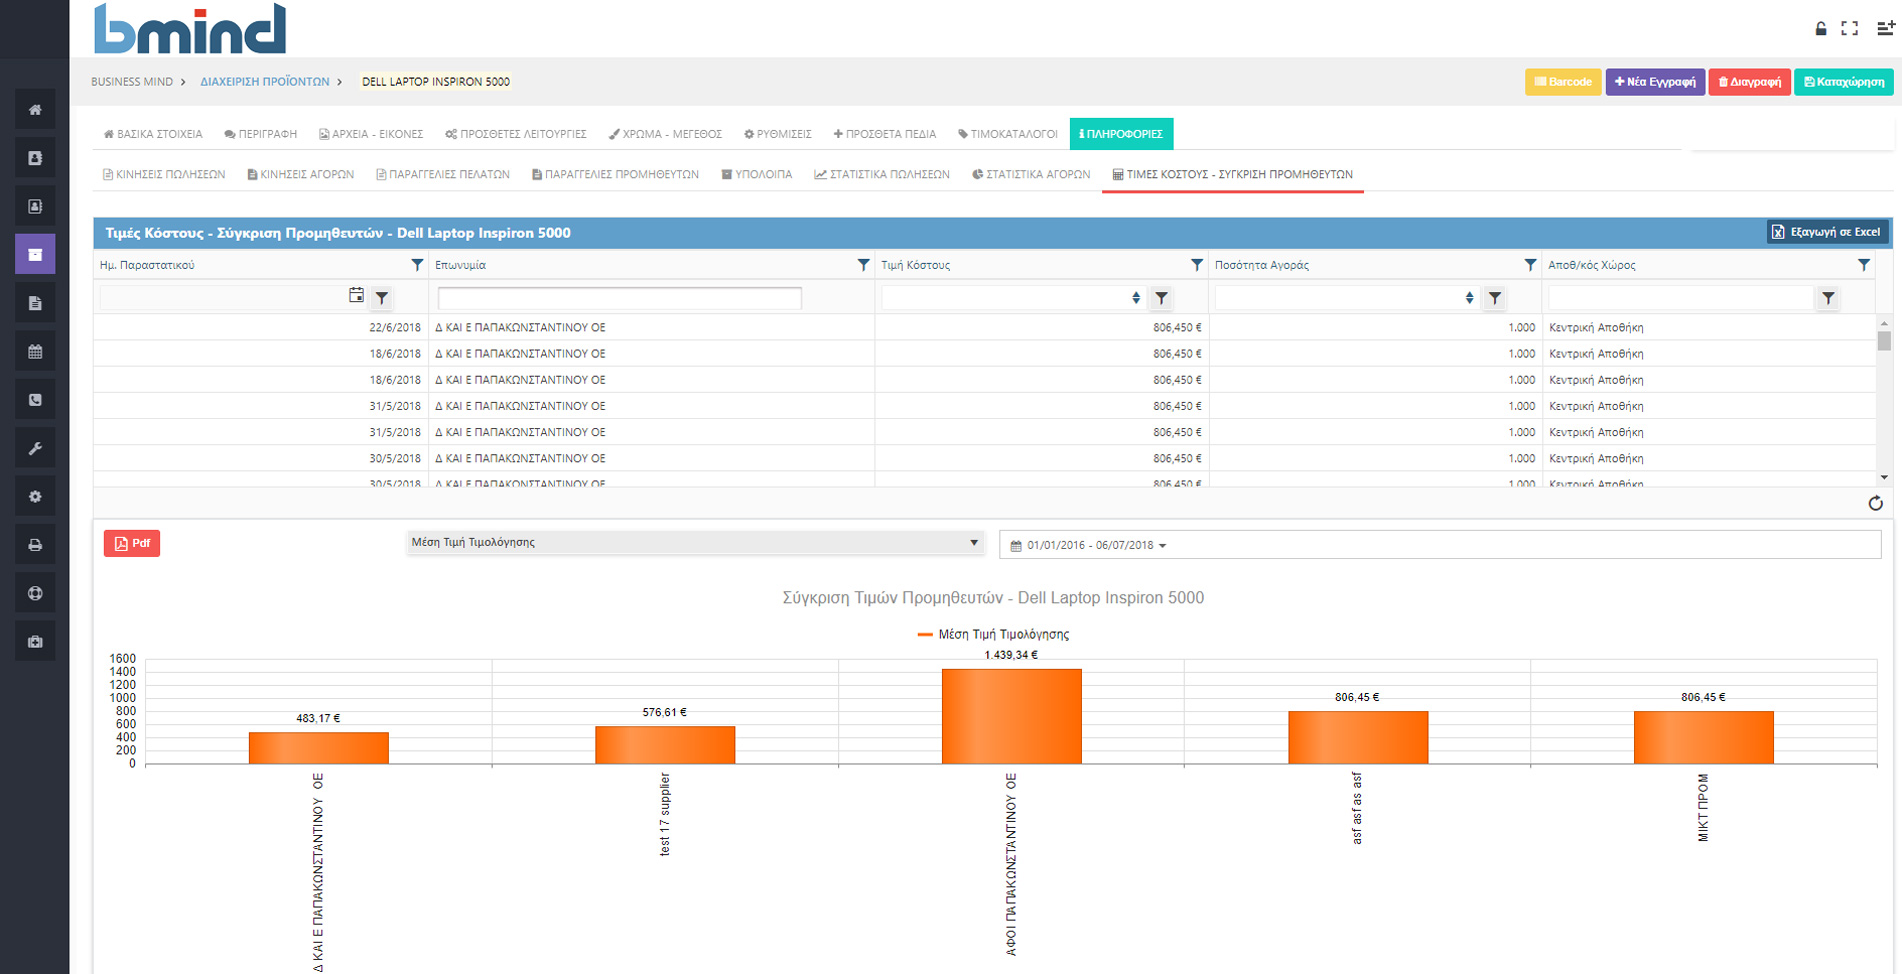Open the top-right list-plus menu icon
Image resolution: width=1902 pixels, height=974 pixels.
coord(1885,29)
